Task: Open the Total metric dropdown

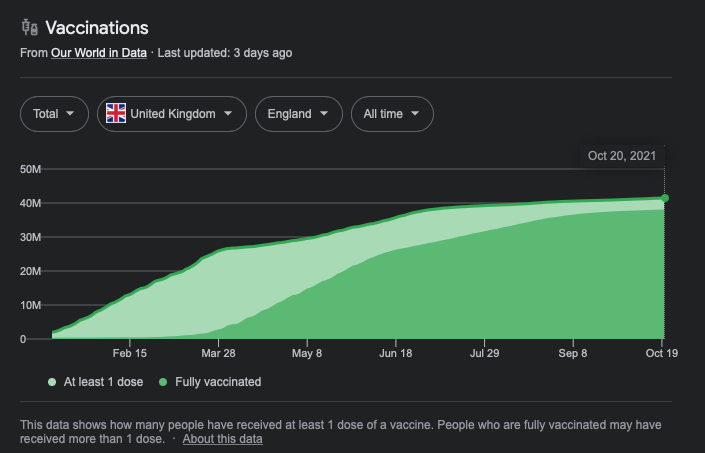Action: 52,114
